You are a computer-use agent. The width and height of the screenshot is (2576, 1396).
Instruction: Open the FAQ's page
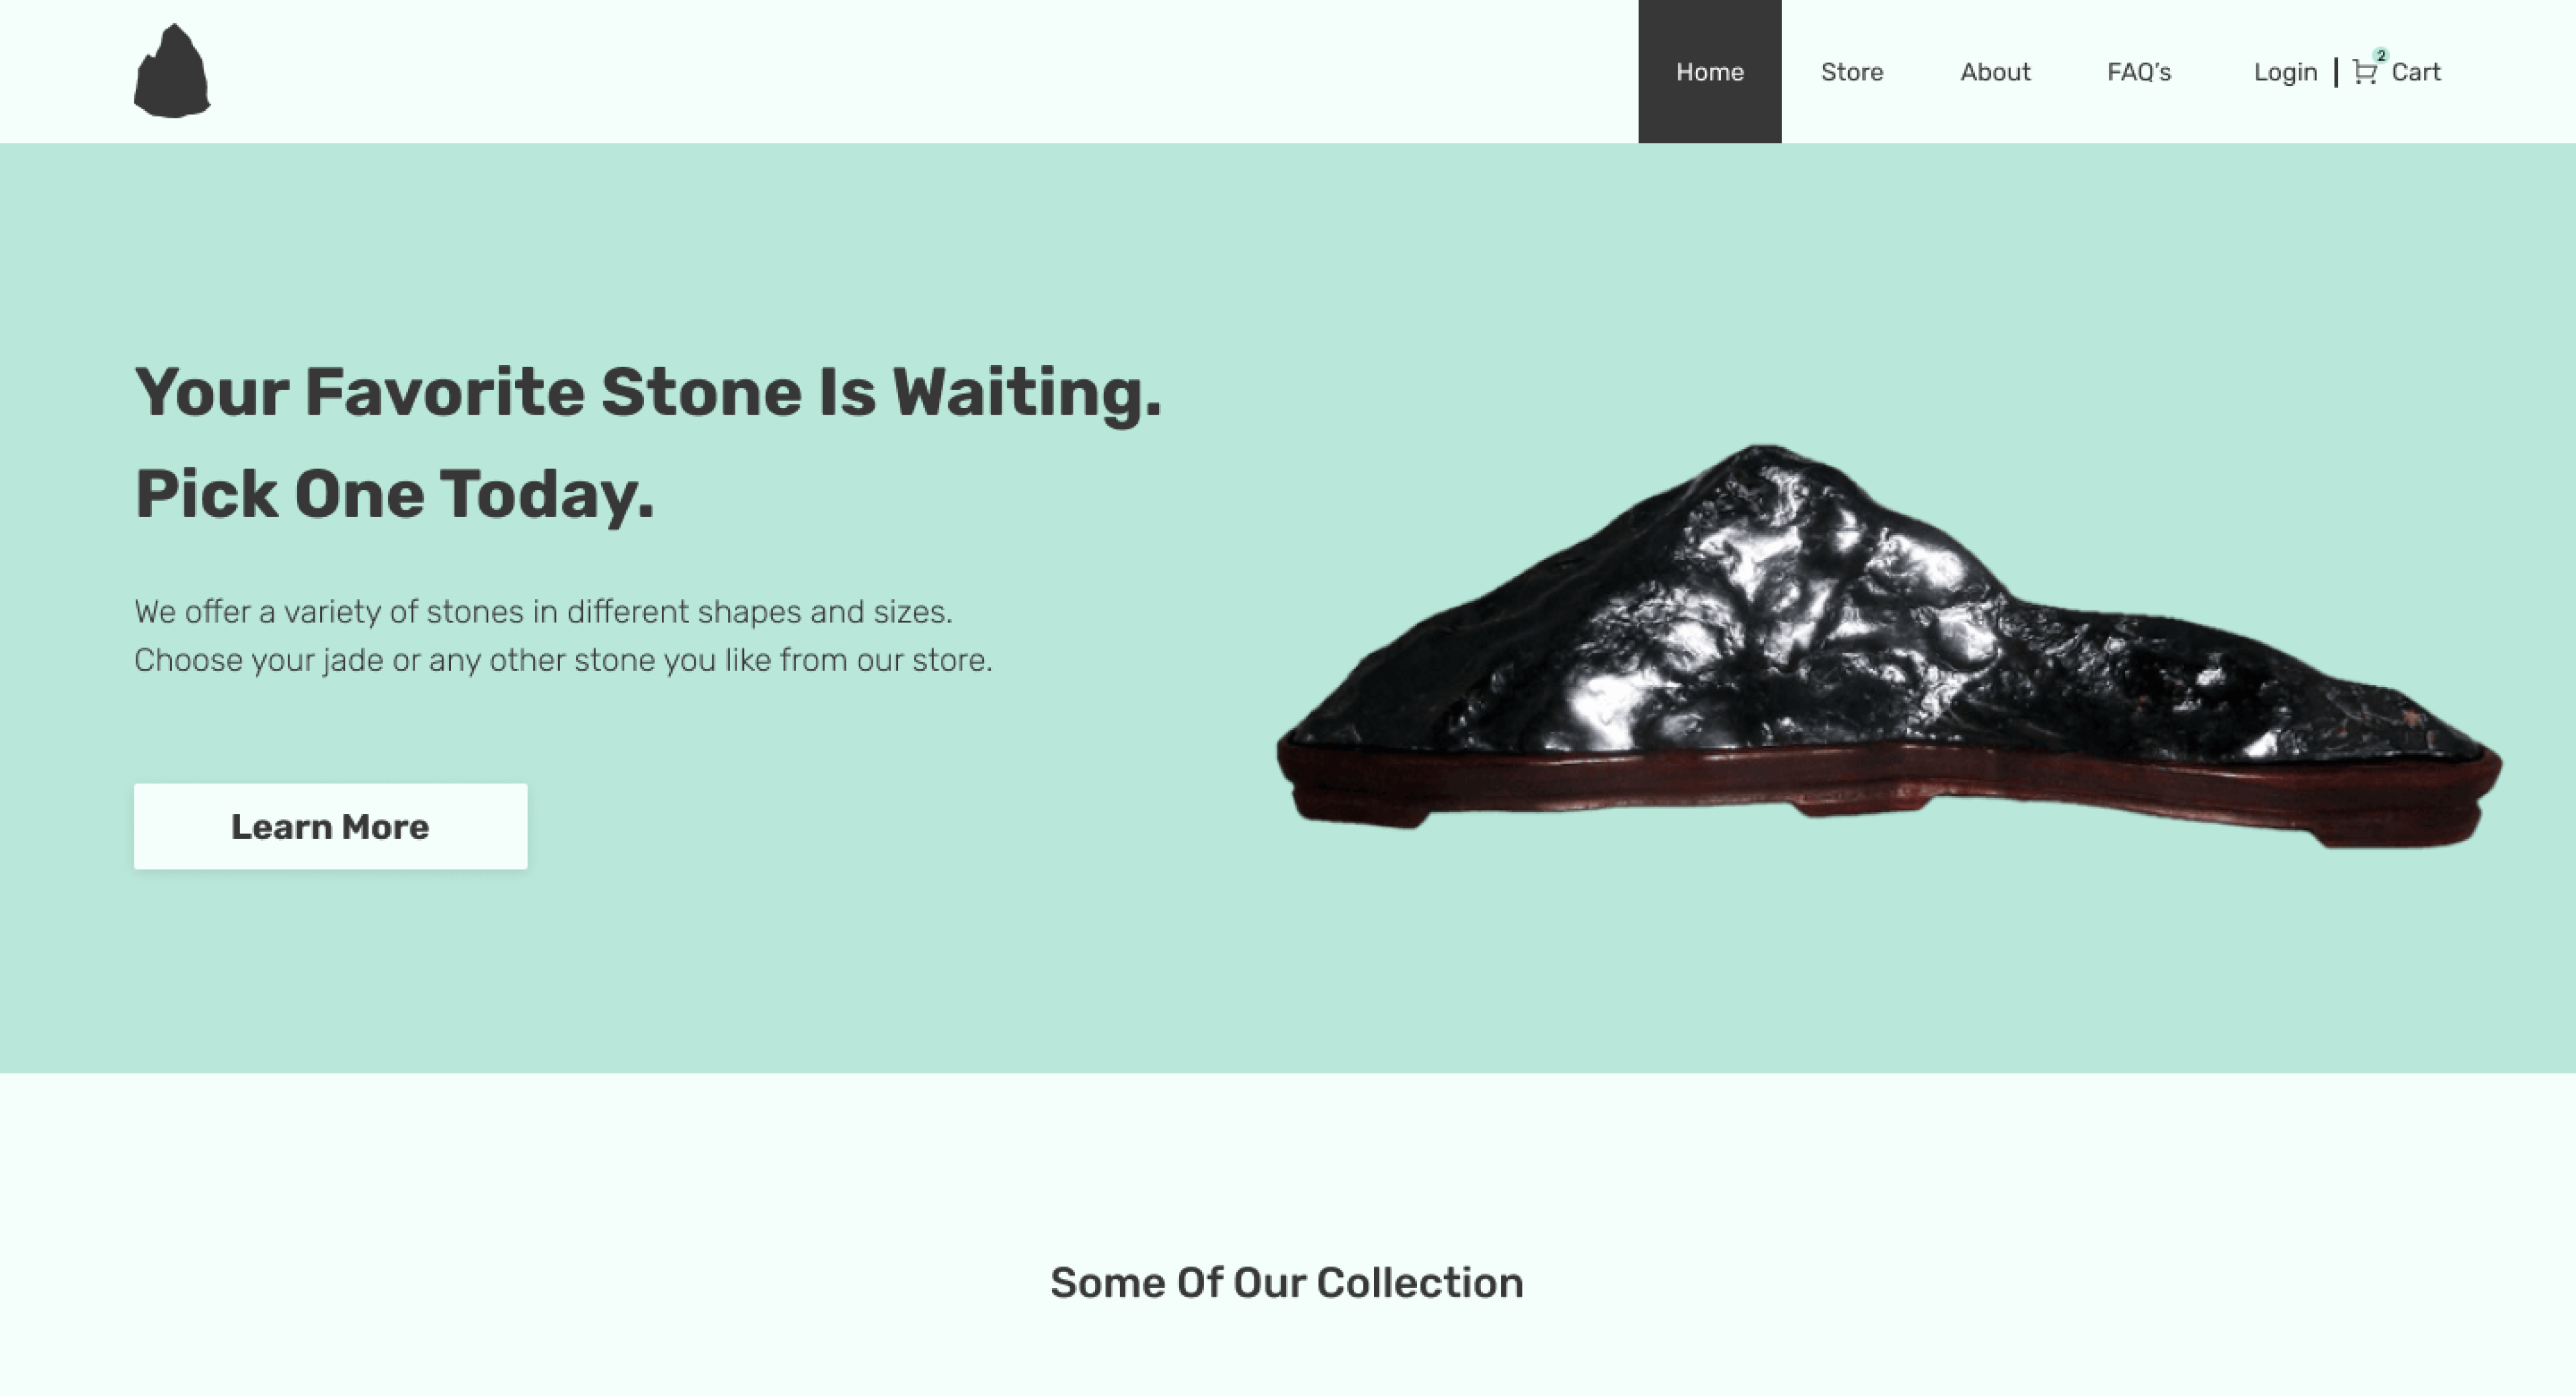pos(2139,72)
